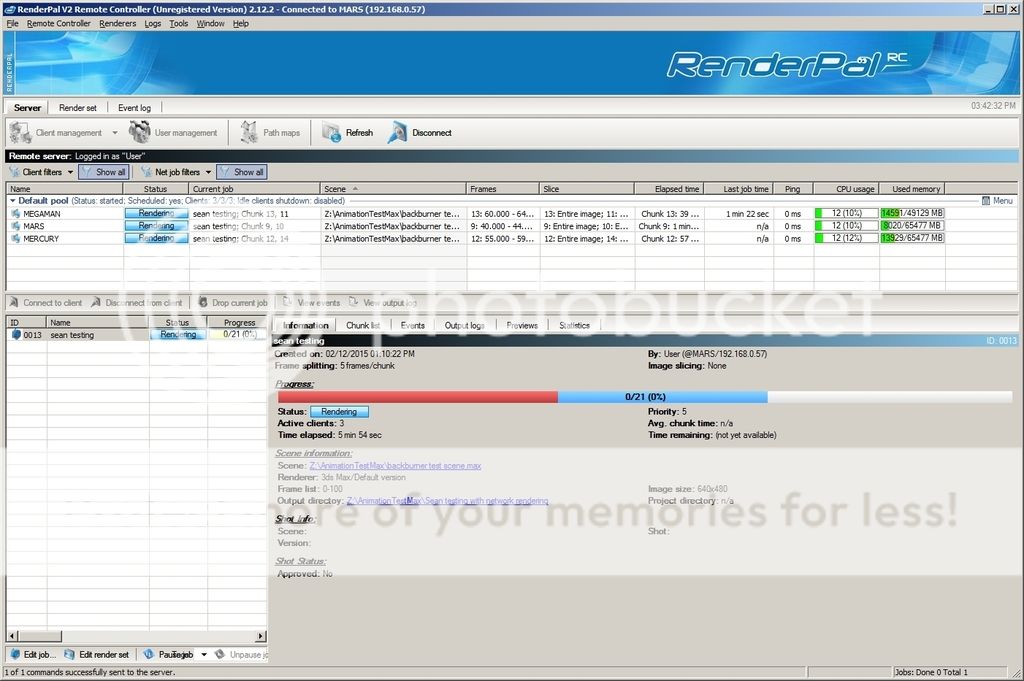Select the Server tab
This screenshot has width=1024, height=681.
coord(27,107)
